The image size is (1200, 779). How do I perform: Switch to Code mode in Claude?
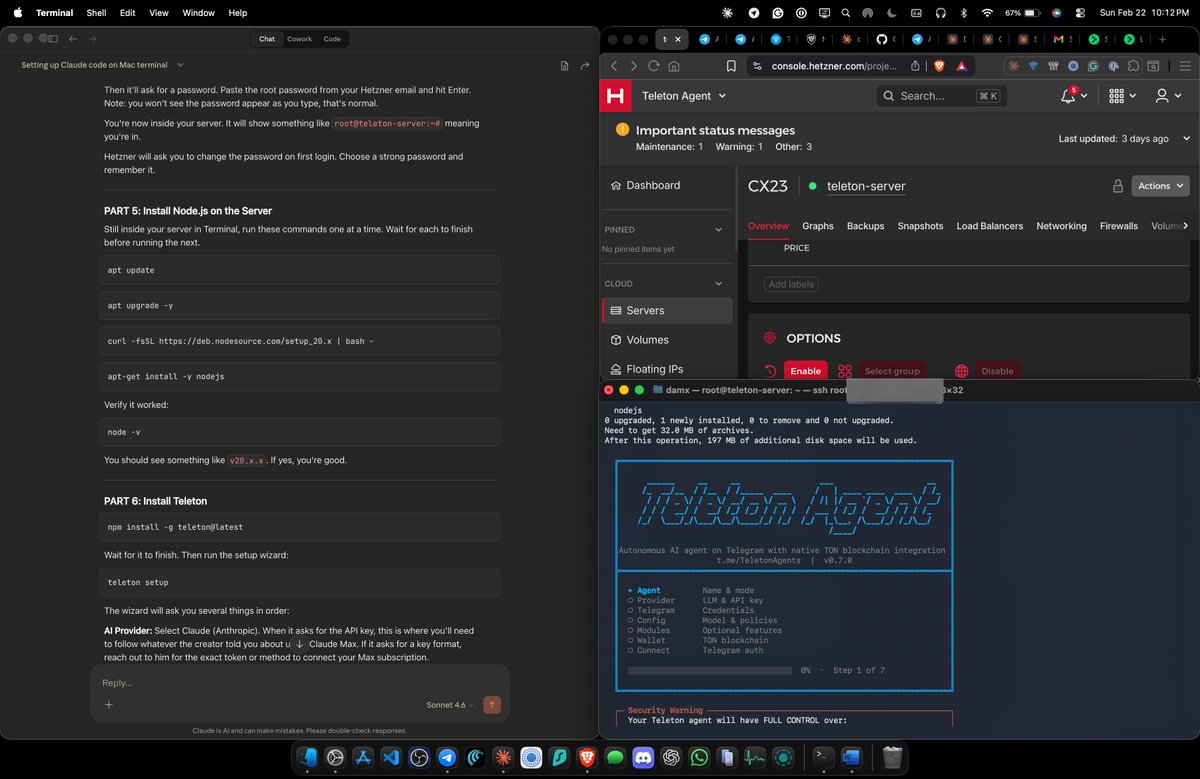(332, 39)
